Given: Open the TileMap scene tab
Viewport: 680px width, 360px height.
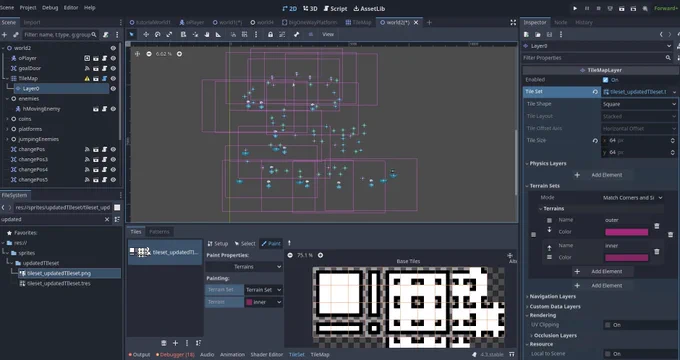Looking at the screenshot, I should [358, 23].
